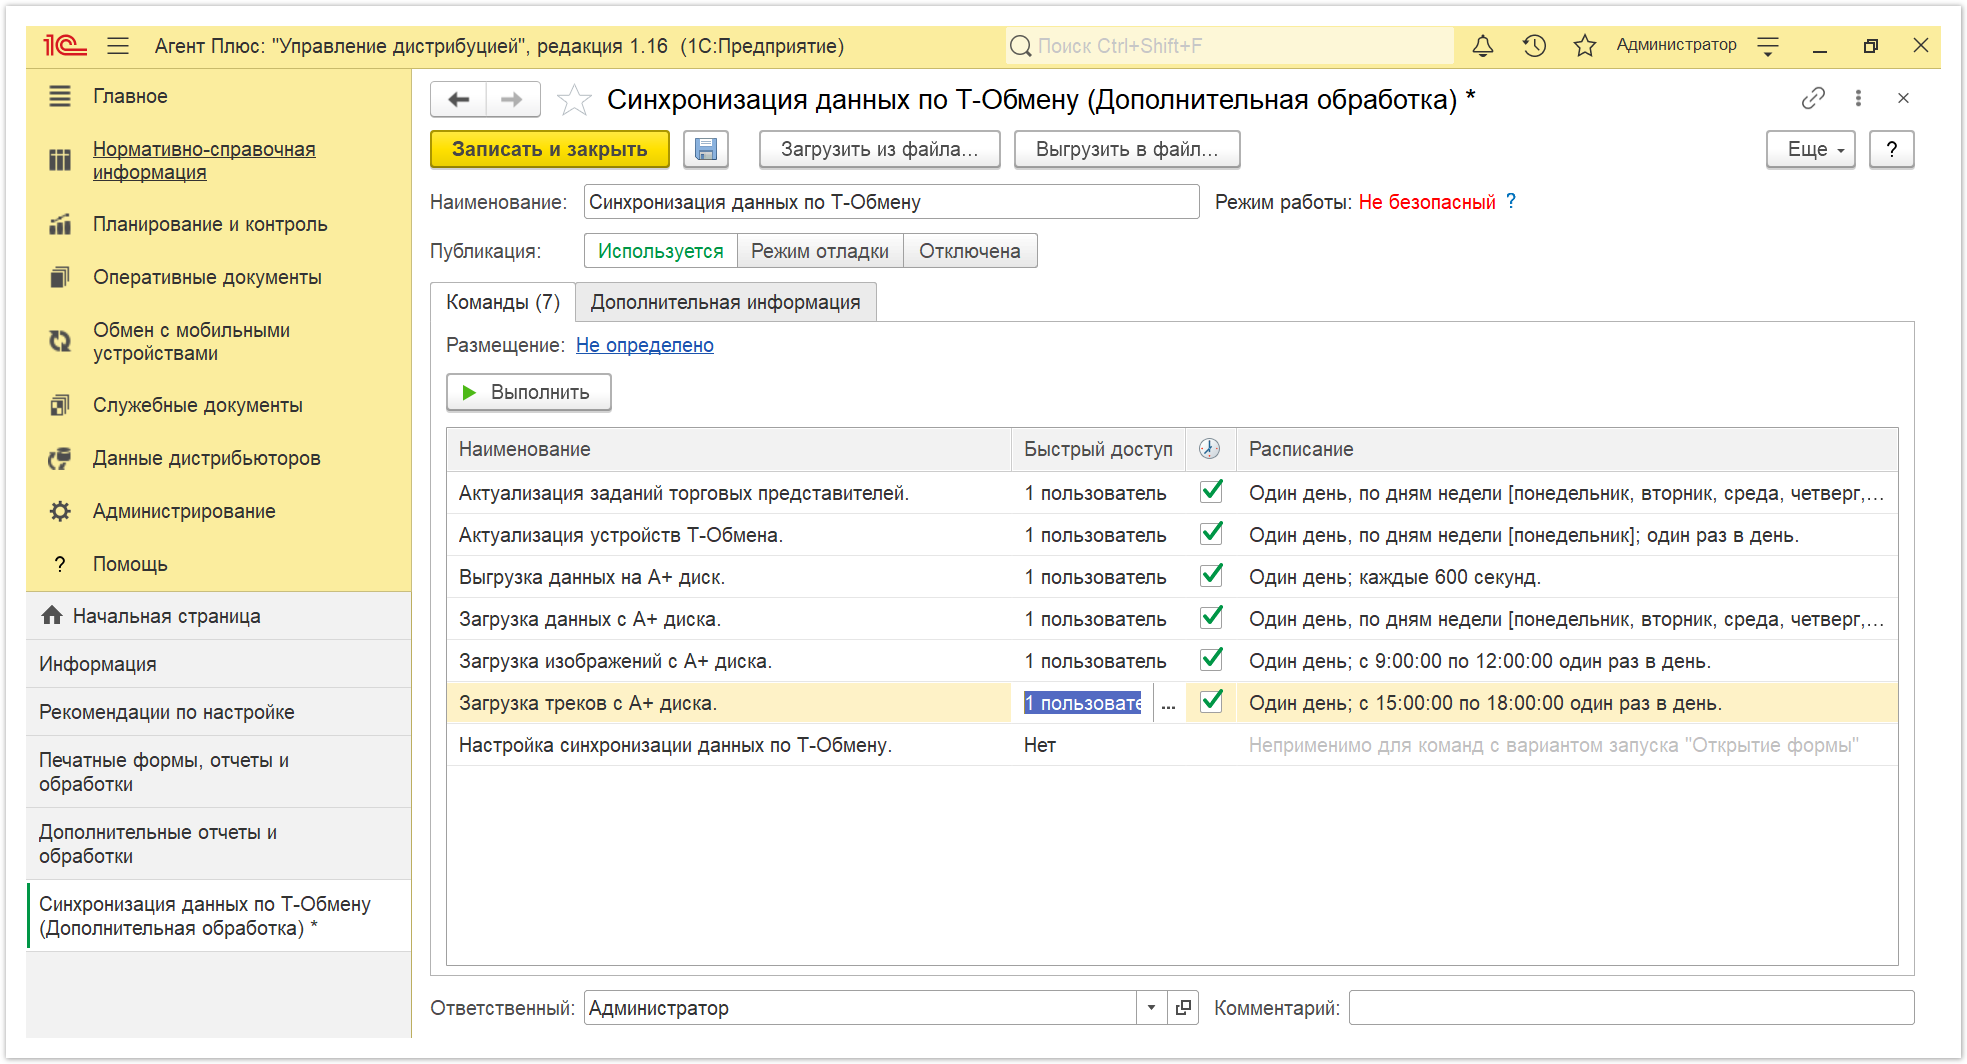Click the schedule clock column header
The width and height of the screenshot is (1967, 1064).
click(x=1210, y=449)
